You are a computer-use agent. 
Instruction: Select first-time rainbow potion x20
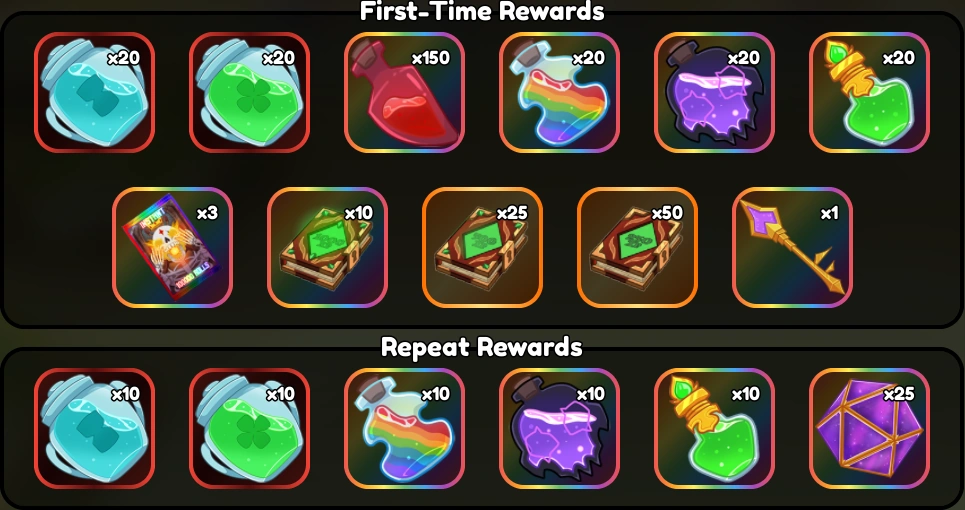pos(559,92)
